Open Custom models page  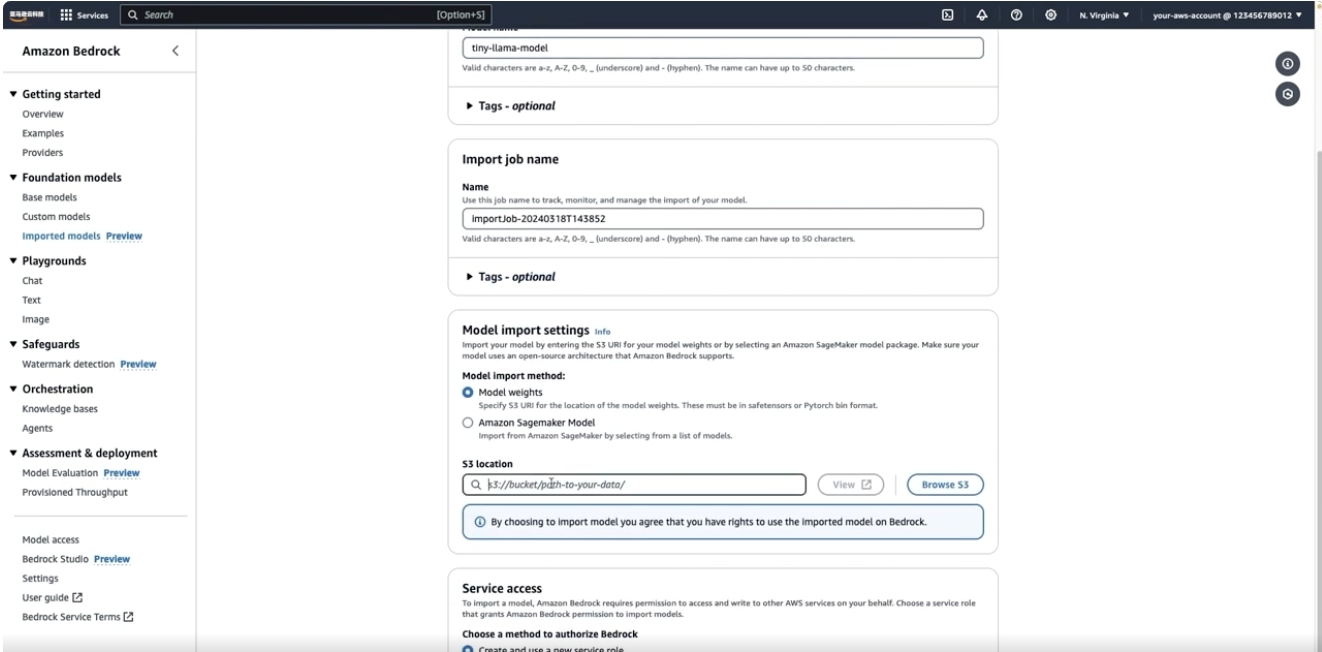[x=56, y=217]
